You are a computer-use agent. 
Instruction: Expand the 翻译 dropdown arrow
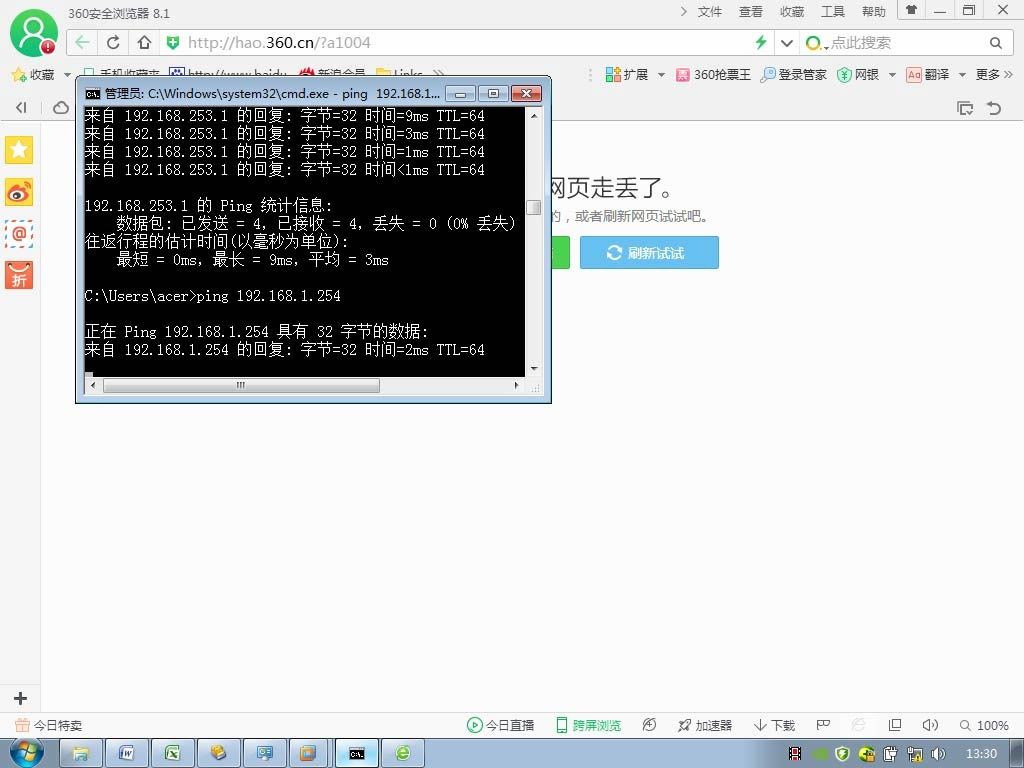pyautogui.click(x=962, y=75)
